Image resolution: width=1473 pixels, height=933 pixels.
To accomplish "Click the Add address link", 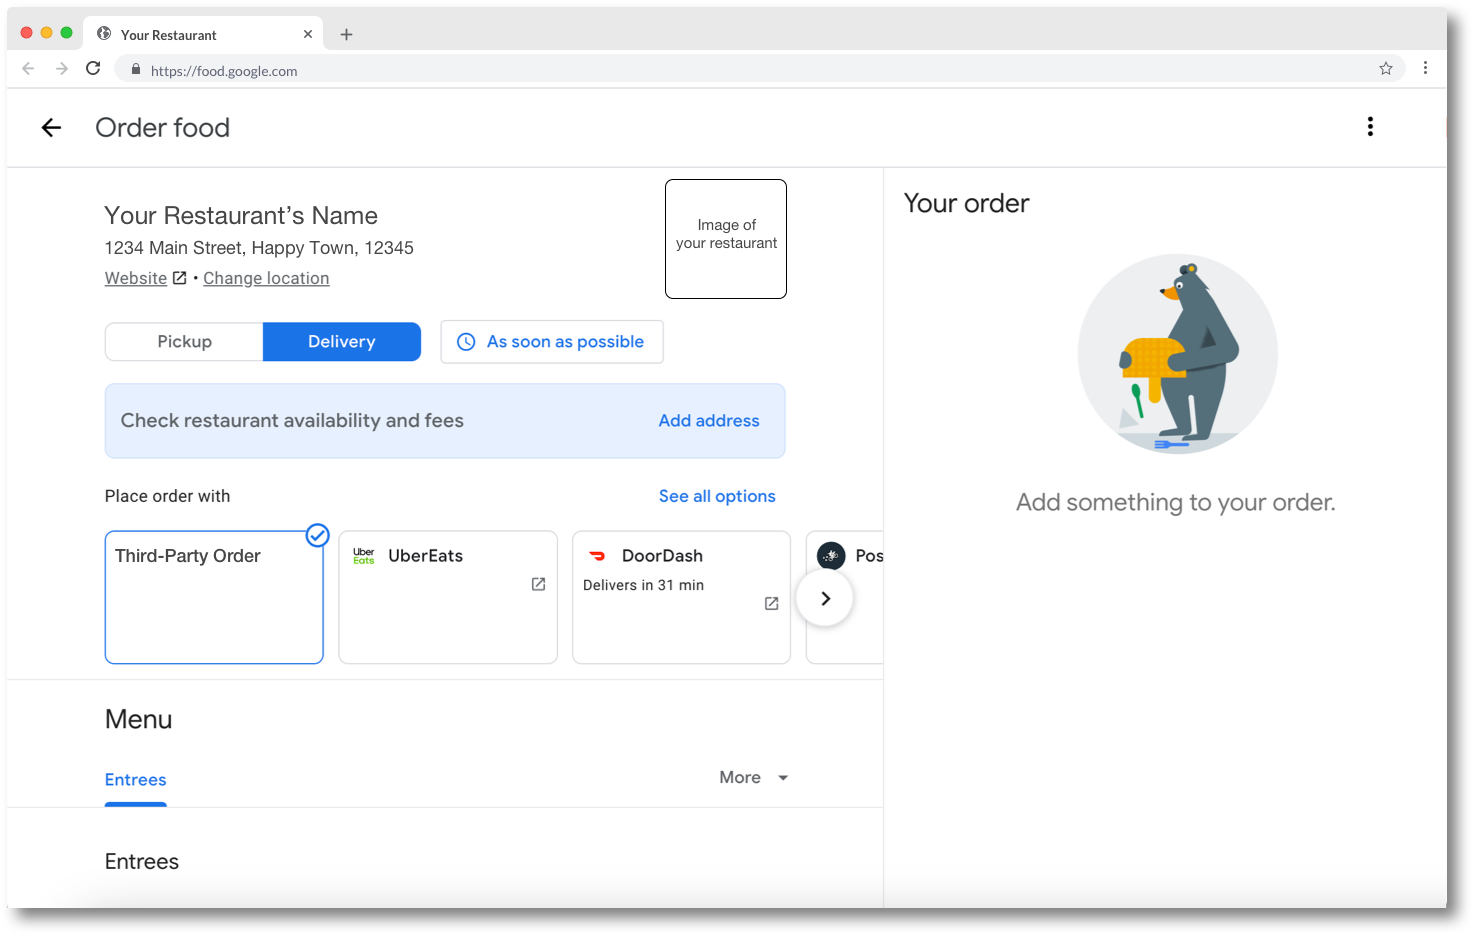I will (x=708, y=421).
